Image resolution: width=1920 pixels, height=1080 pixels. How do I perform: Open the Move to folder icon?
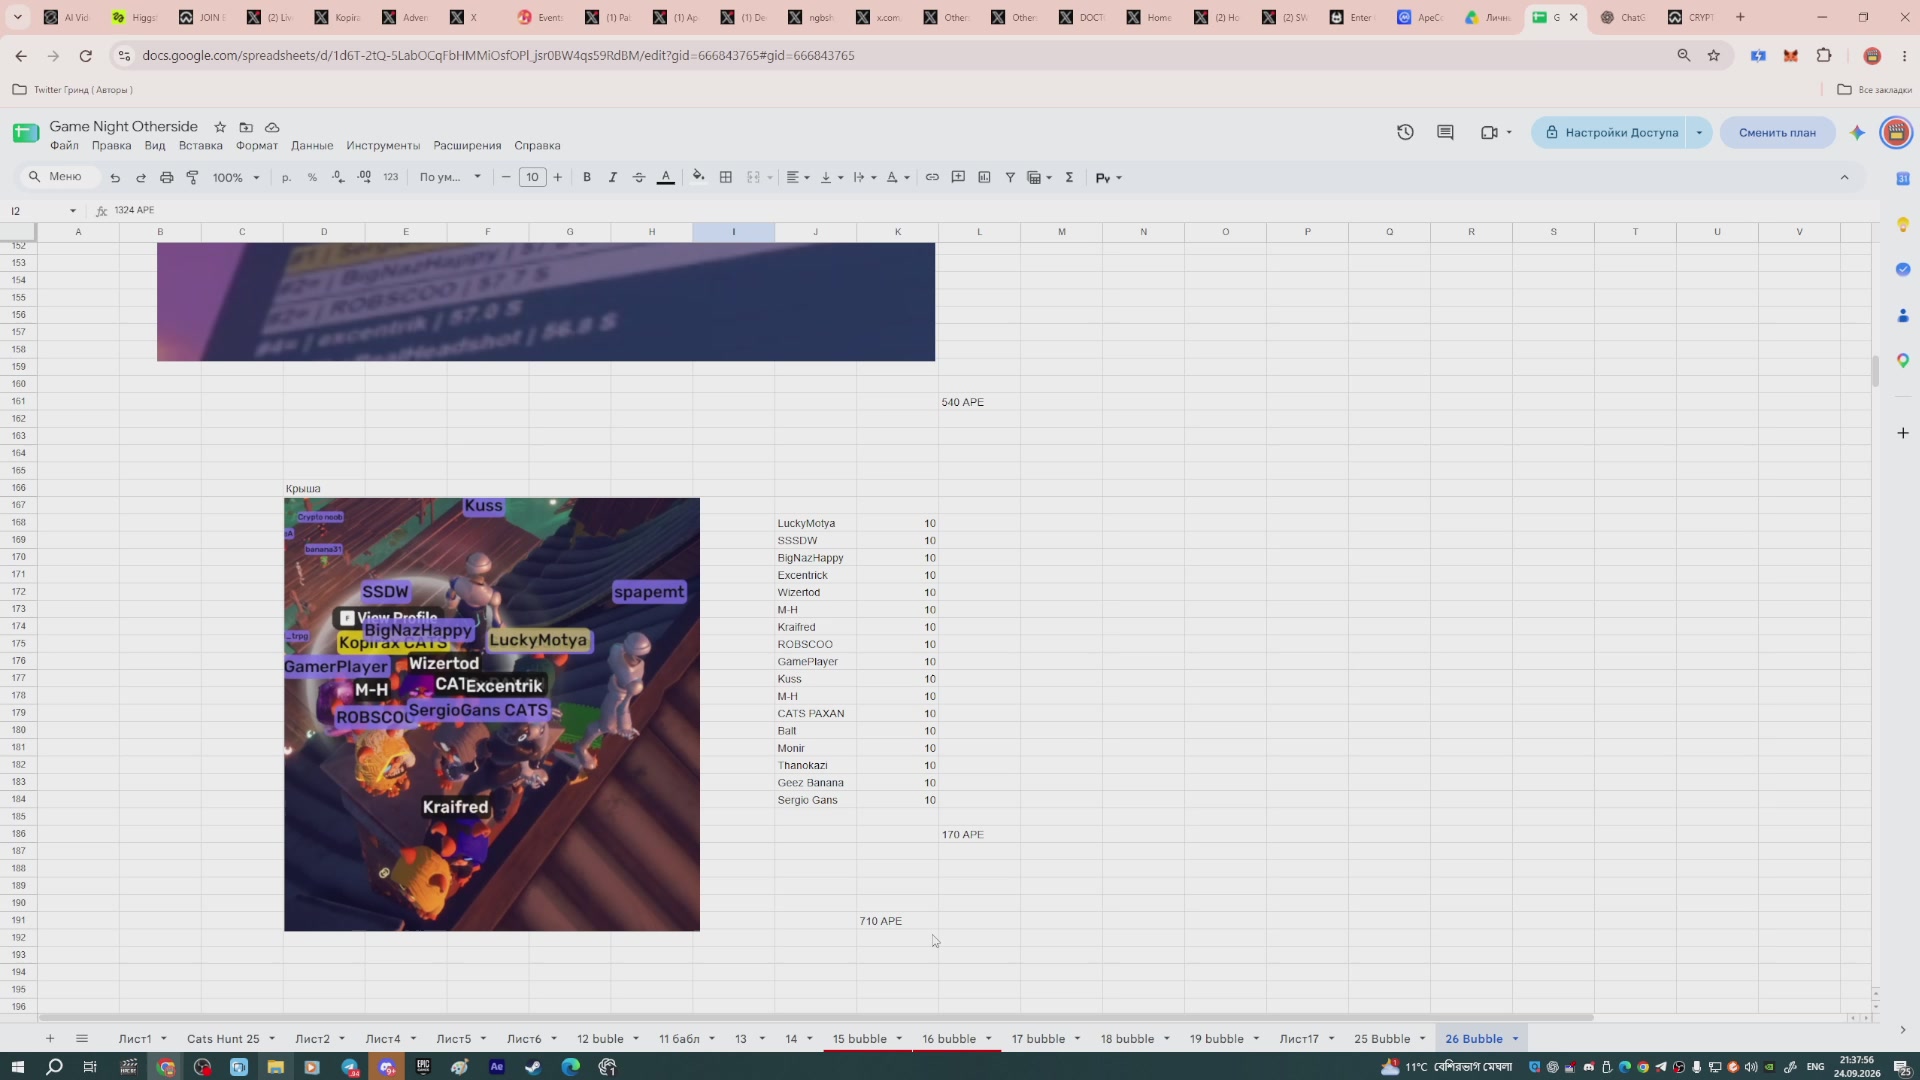click(246, 127)
